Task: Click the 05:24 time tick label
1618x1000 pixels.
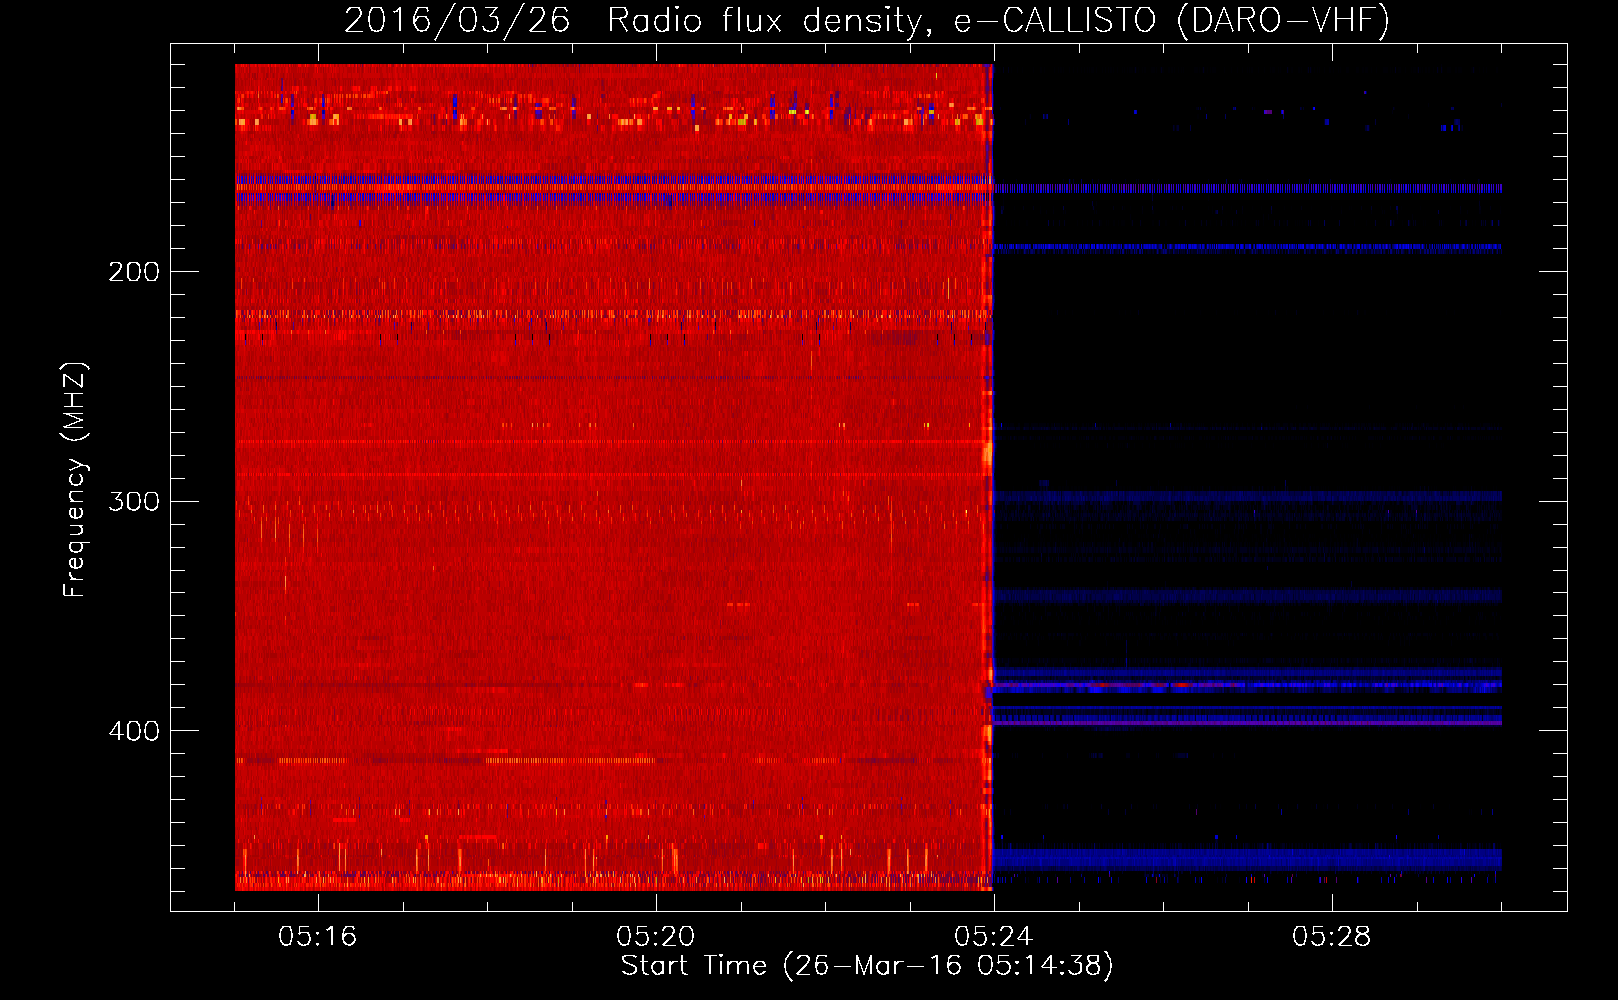Action: [x=993, y=937]
